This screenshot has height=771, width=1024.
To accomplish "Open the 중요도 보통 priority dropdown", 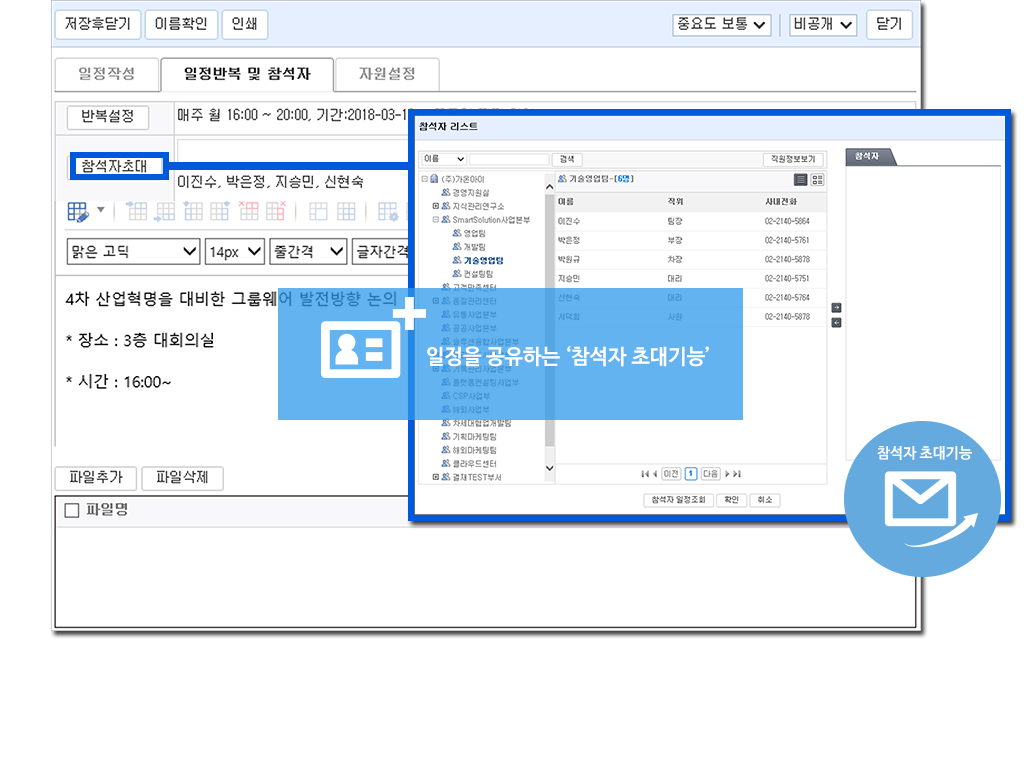I will 721,24.
